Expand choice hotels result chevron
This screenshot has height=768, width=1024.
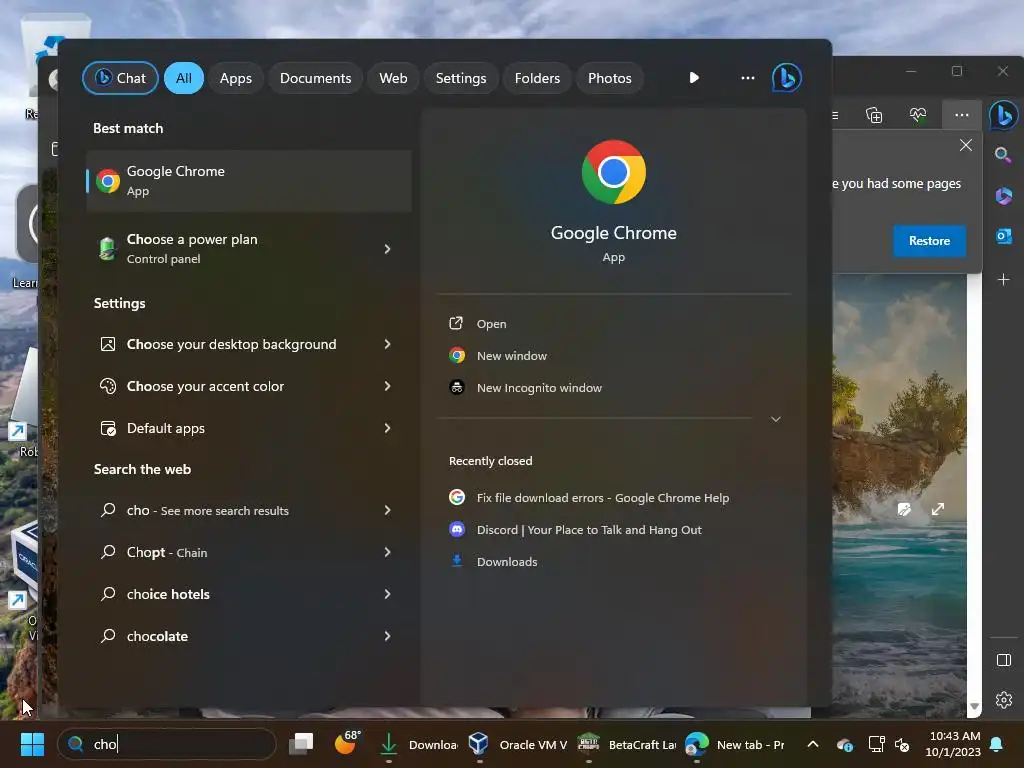[x=387, y=594]
